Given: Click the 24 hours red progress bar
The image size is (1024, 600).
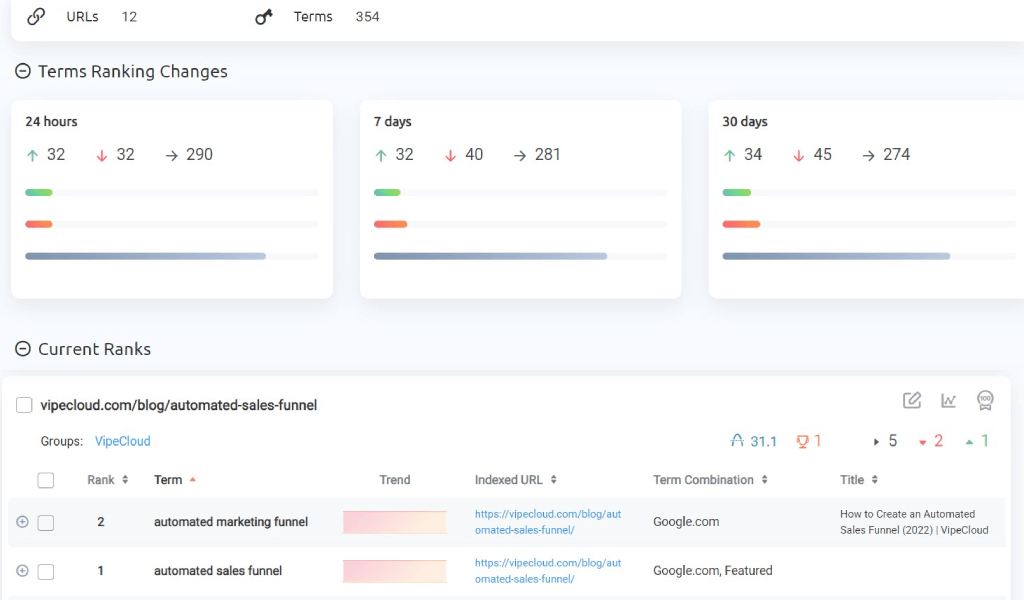Looking at the screenshot, I should (x=39, y=224).
